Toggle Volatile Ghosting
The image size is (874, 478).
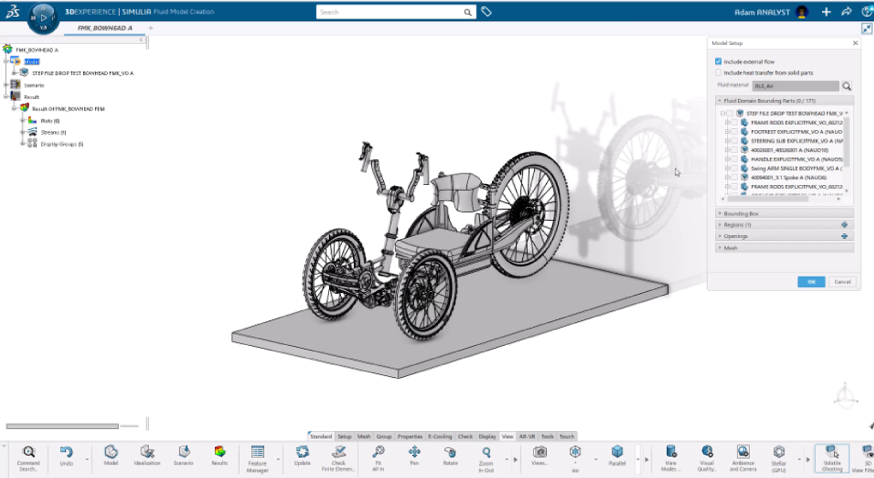click(832, 458)
